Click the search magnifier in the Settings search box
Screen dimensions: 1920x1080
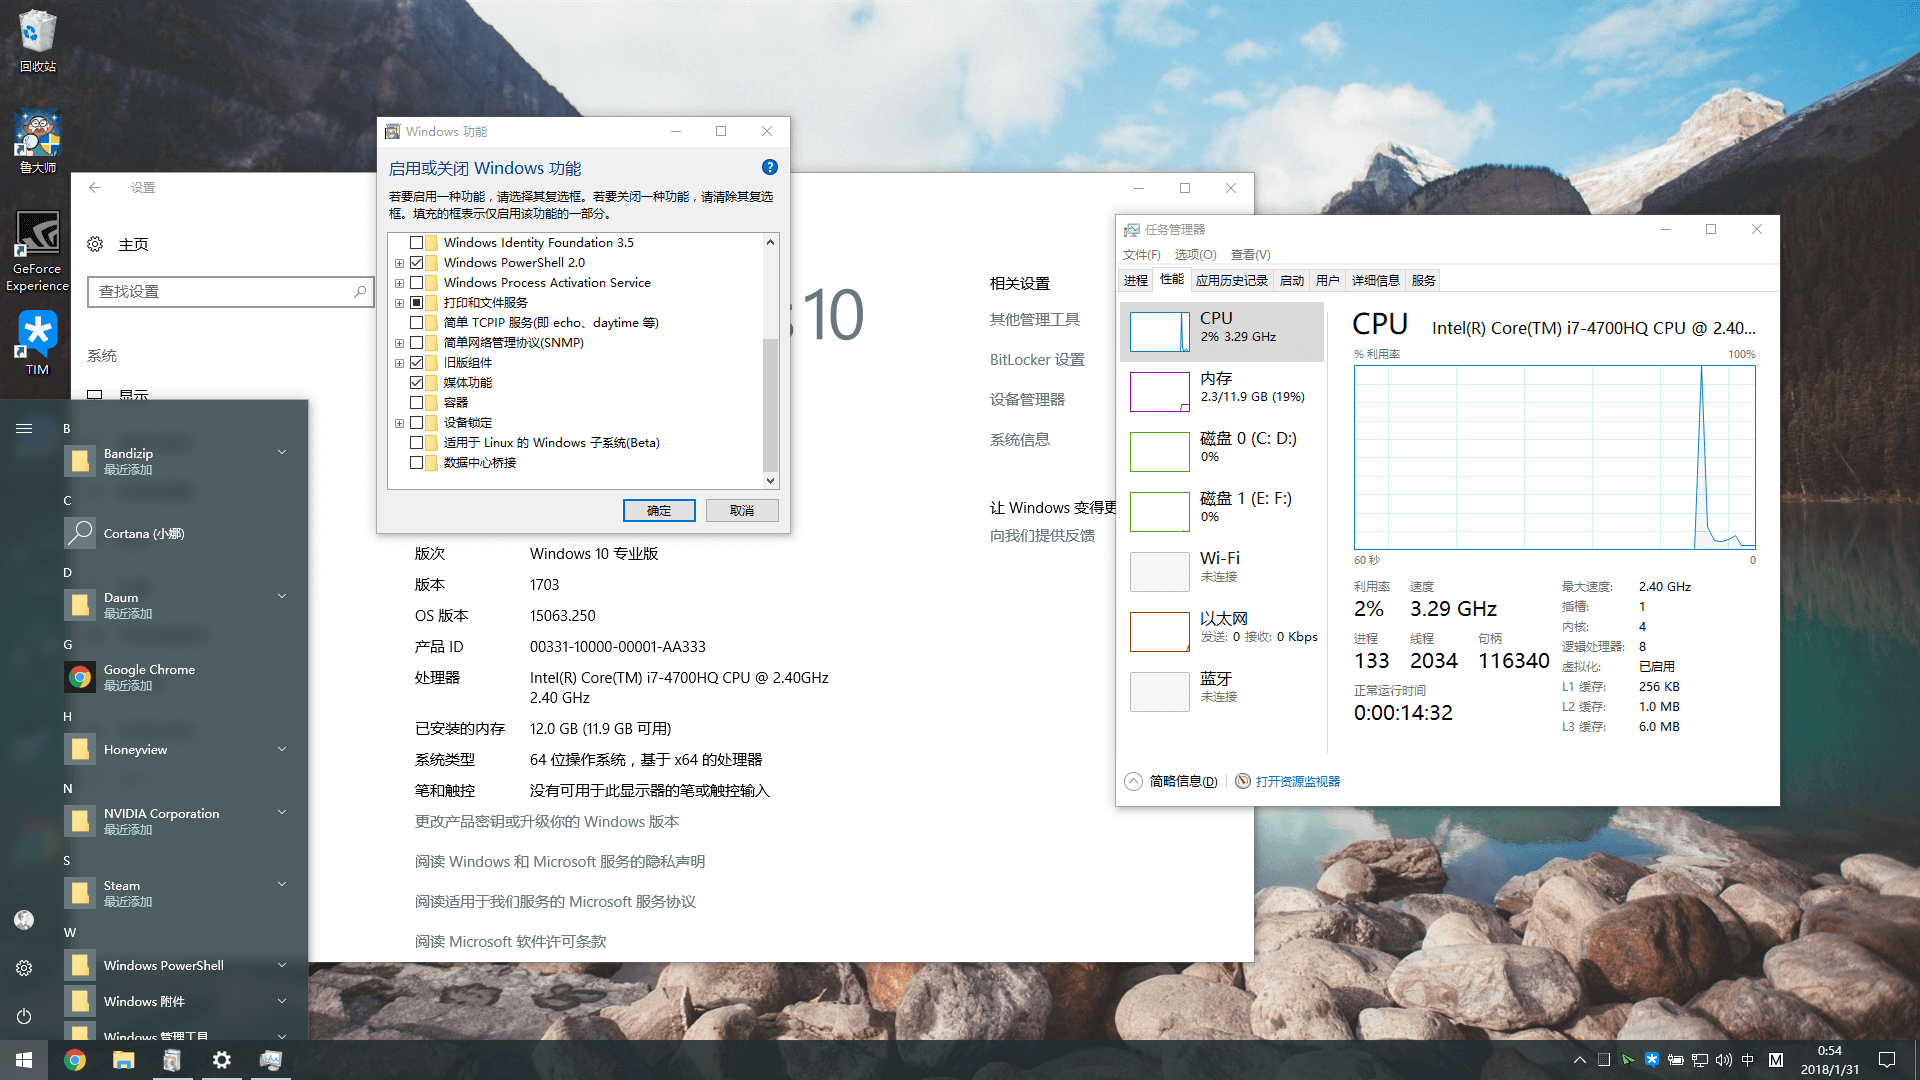(360, 291)
